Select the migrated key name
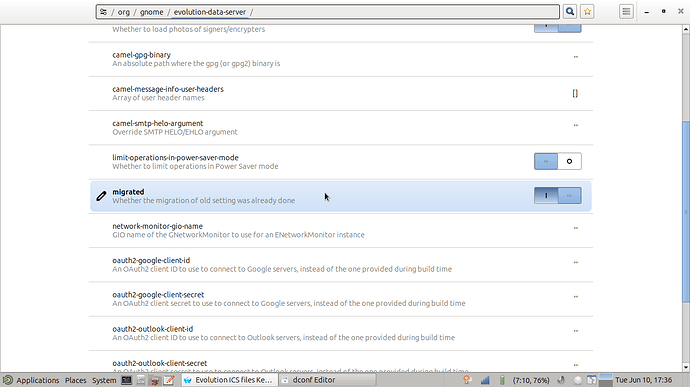This screenshot has height=387, width=690. (x=128, y=192)
